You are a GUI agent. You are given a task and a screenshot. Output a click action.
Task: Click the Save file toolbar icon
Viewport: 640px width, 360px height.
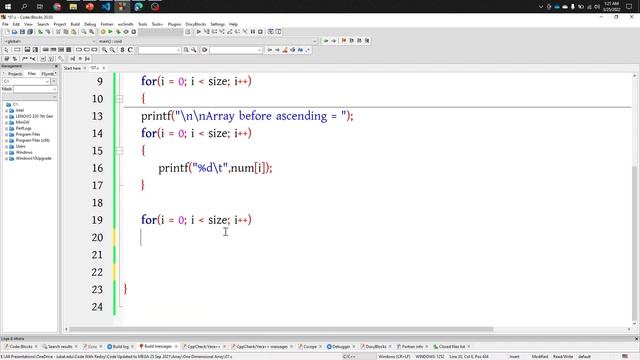coord(22,32)
